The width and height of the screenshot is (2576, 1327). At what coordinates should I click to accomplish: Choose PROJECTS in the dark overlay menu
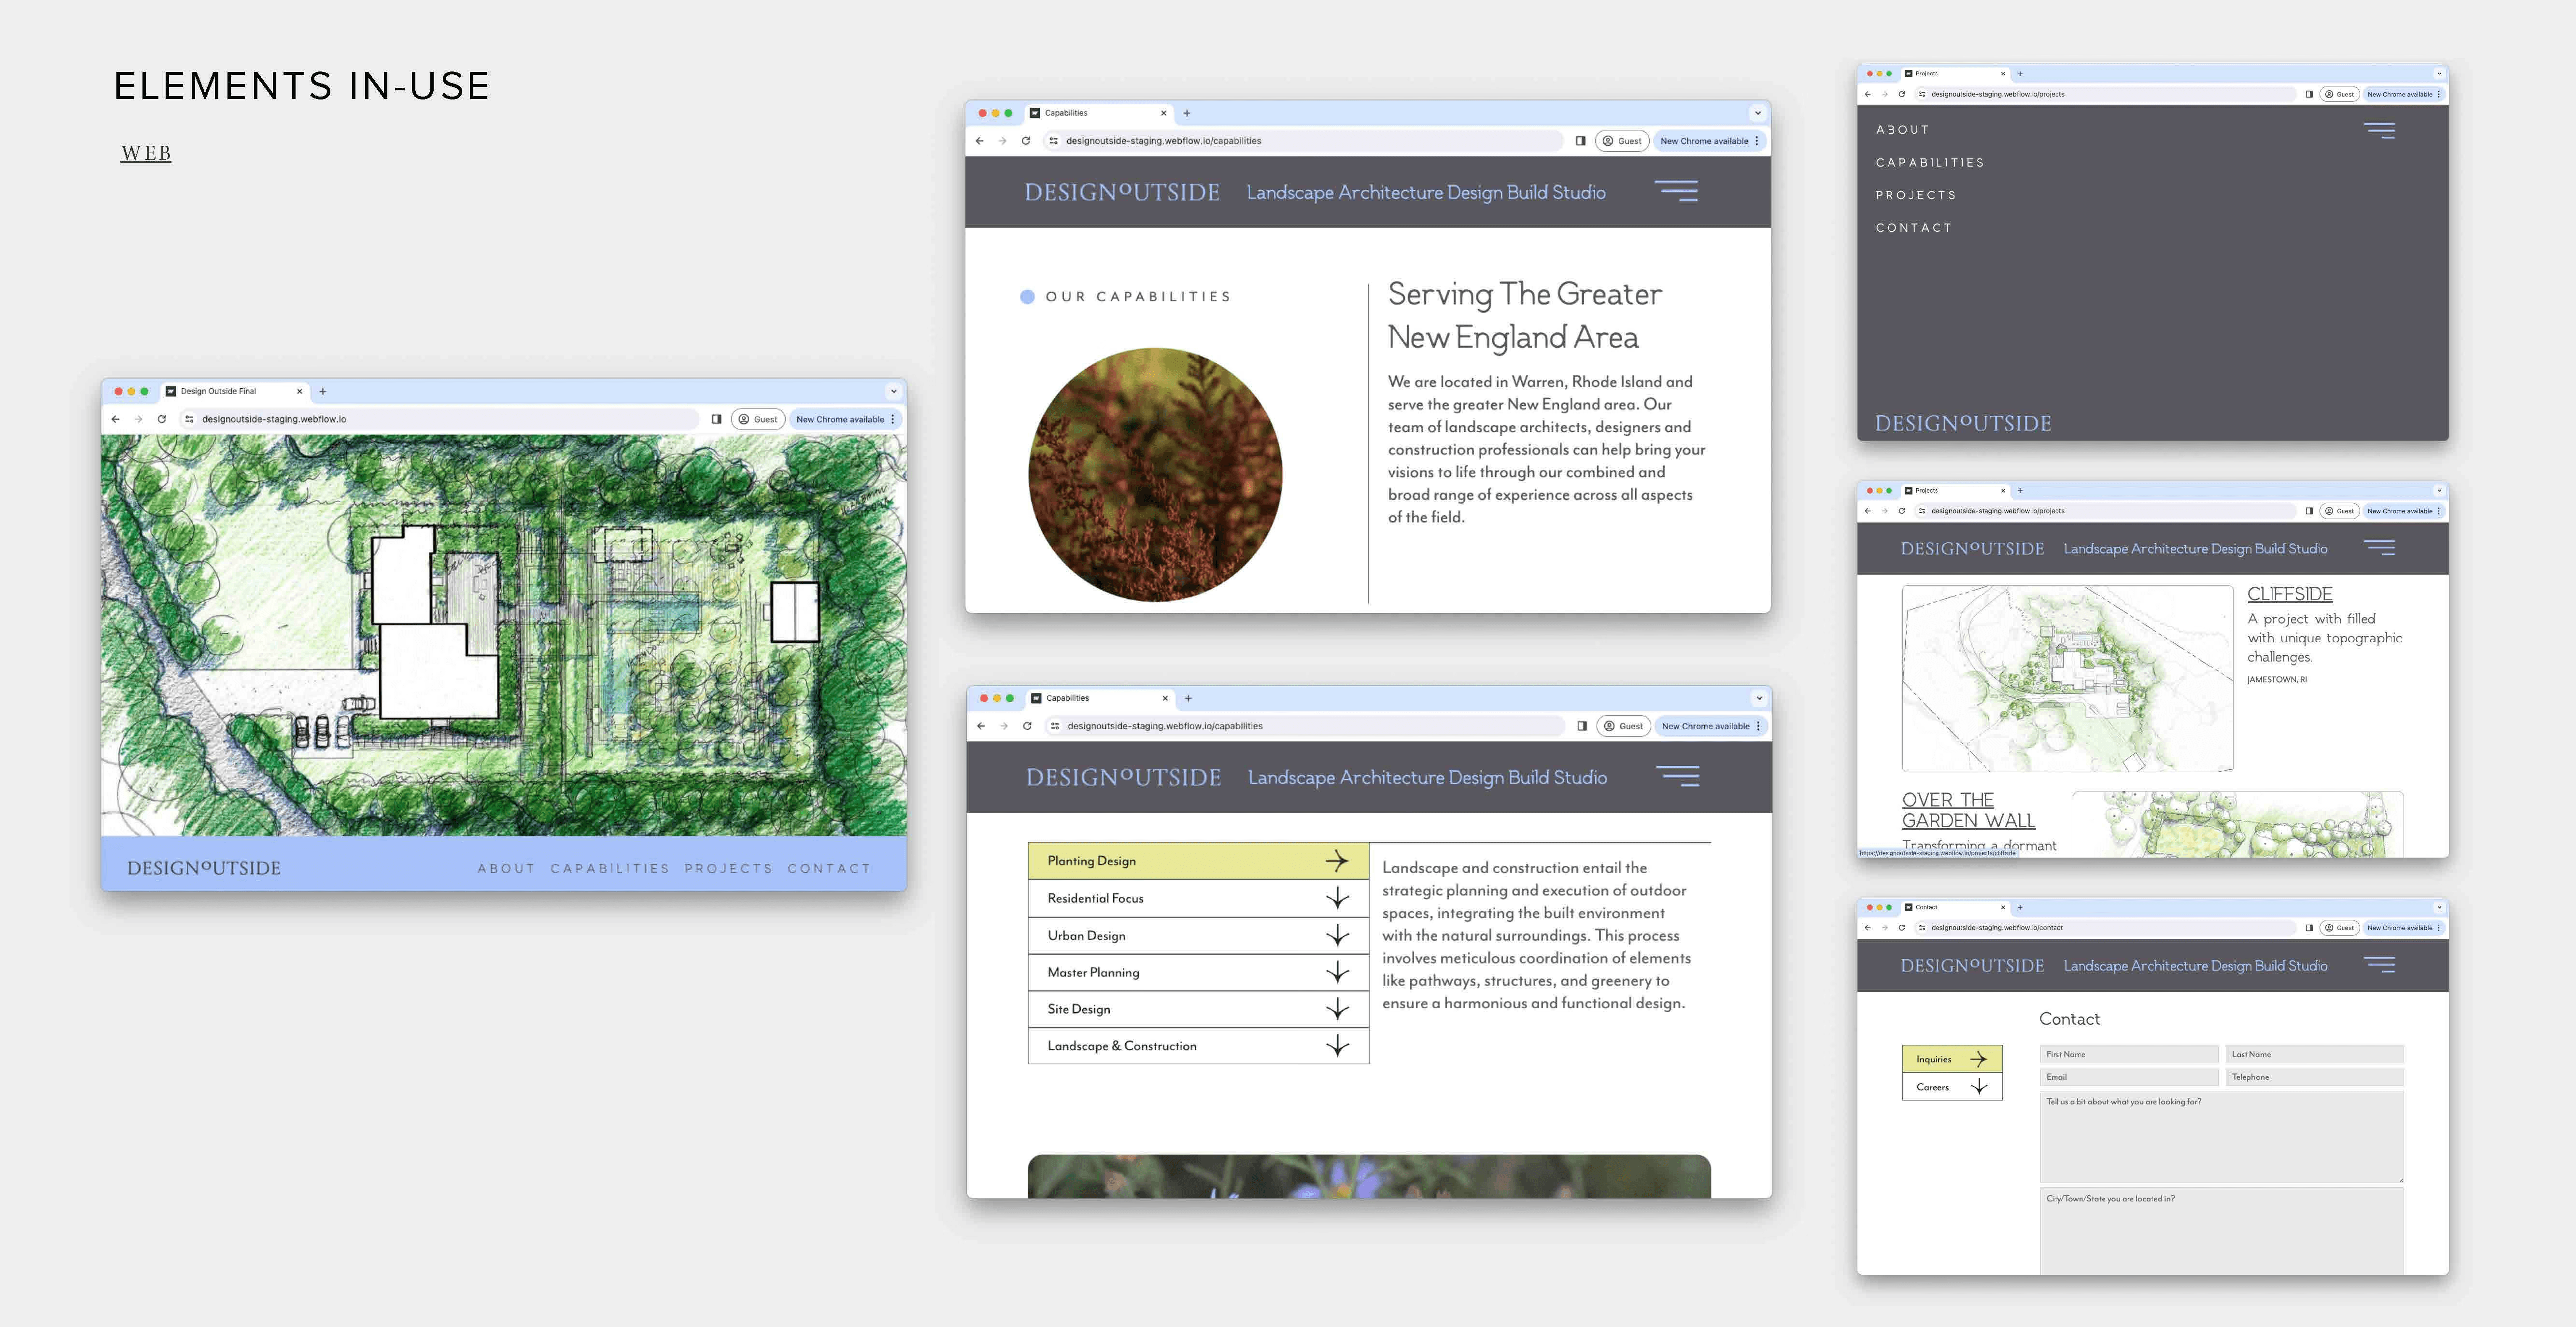point(1915,195)
